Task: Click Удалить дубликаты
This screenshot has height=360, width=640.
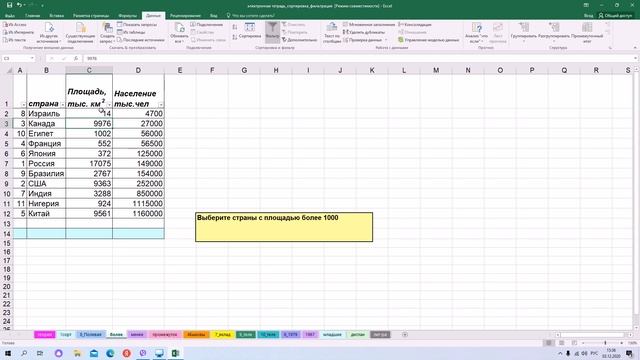Action: 364,32
